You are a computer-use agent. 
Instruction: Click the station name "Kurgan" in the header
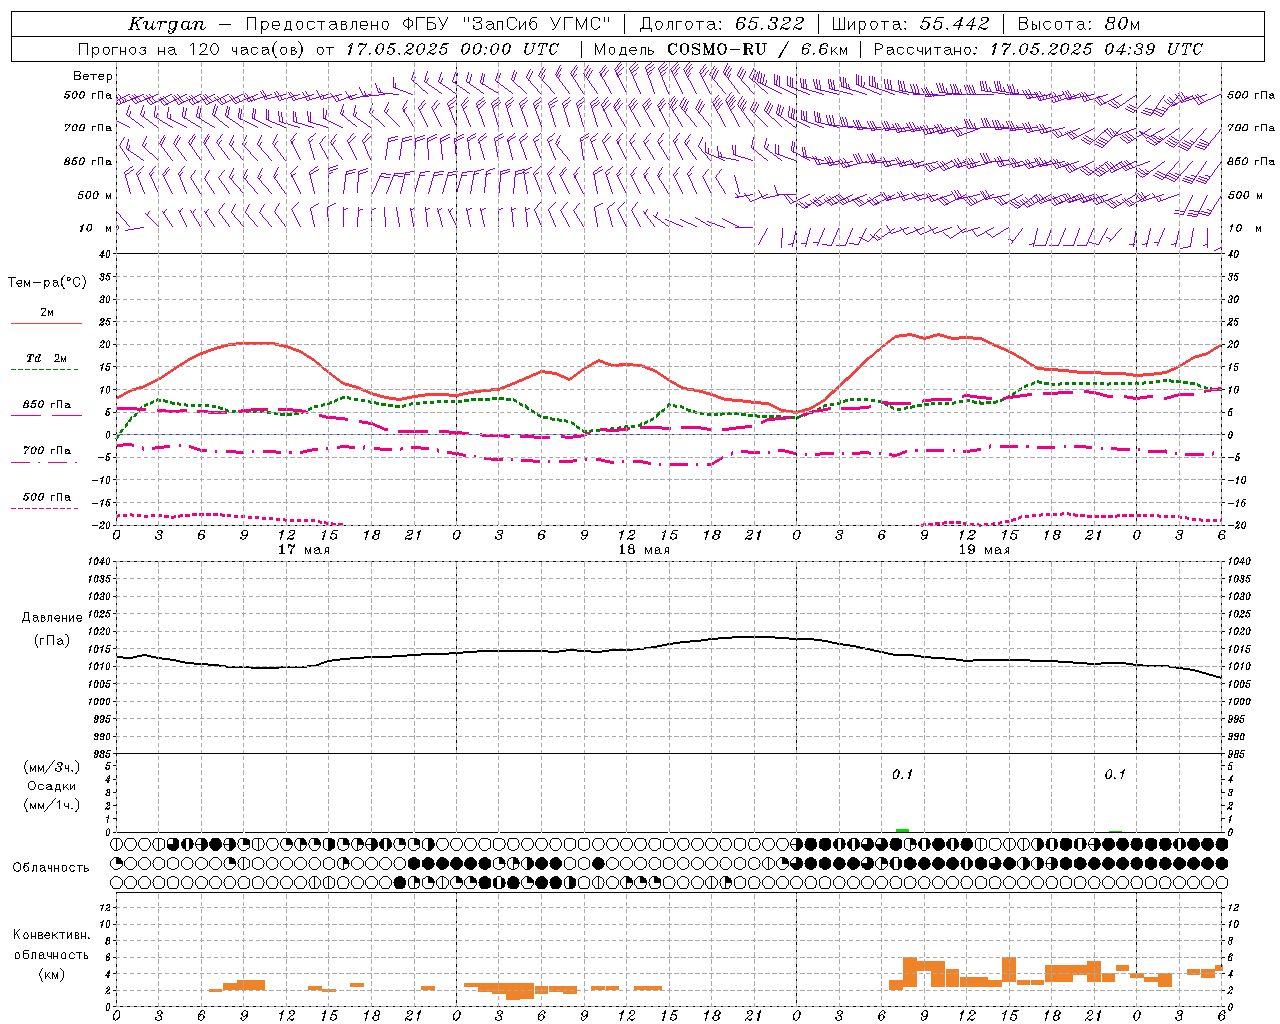[167, 24]
